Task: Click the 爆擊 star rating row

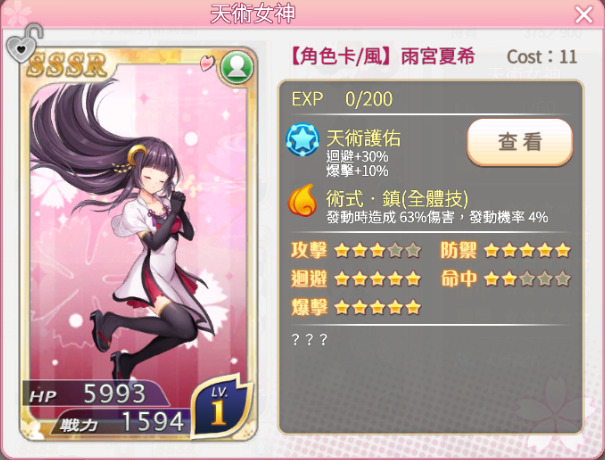Action: 356,308
